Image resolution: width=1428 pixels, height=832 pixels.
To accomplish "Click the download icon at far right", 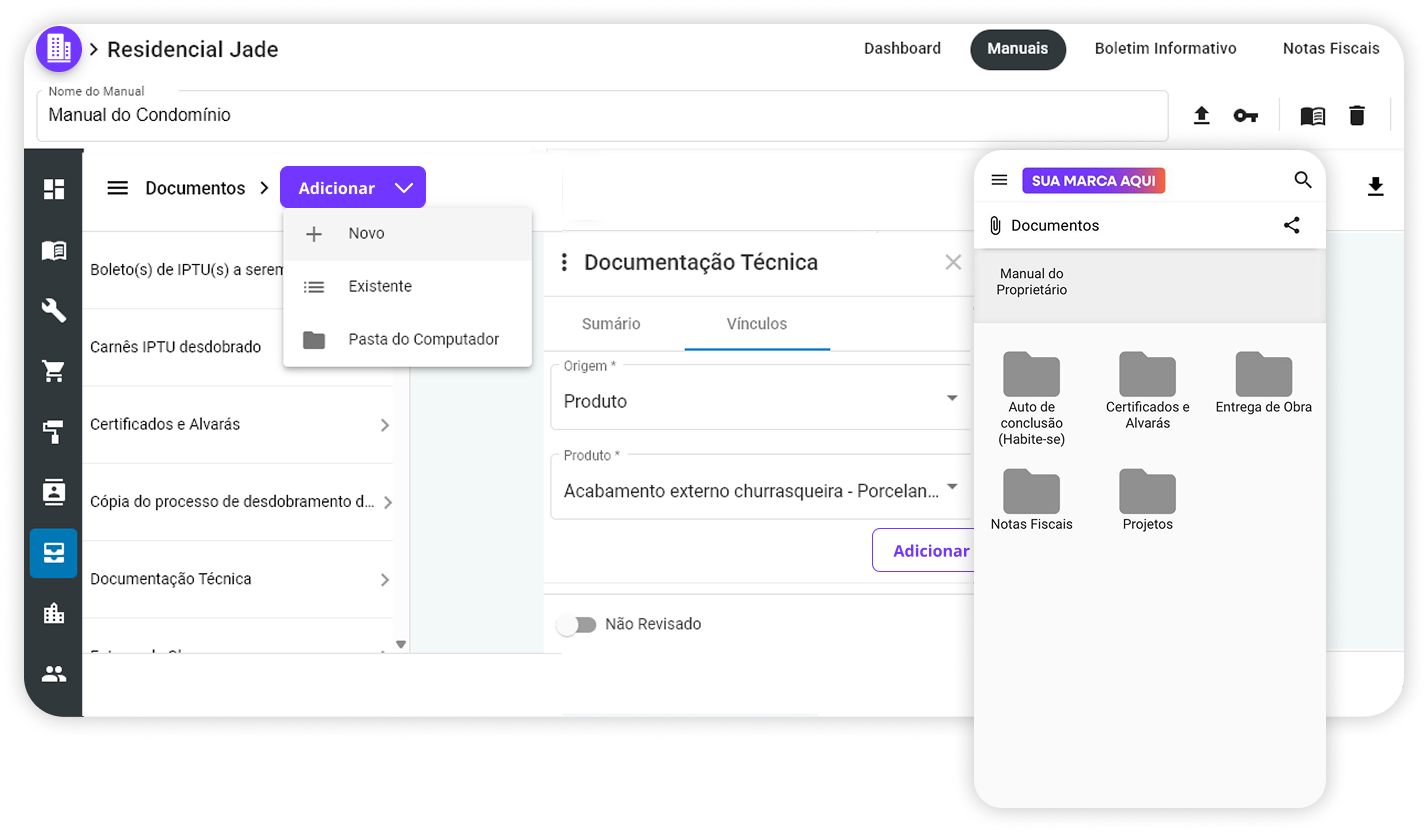I will 1375,187.
